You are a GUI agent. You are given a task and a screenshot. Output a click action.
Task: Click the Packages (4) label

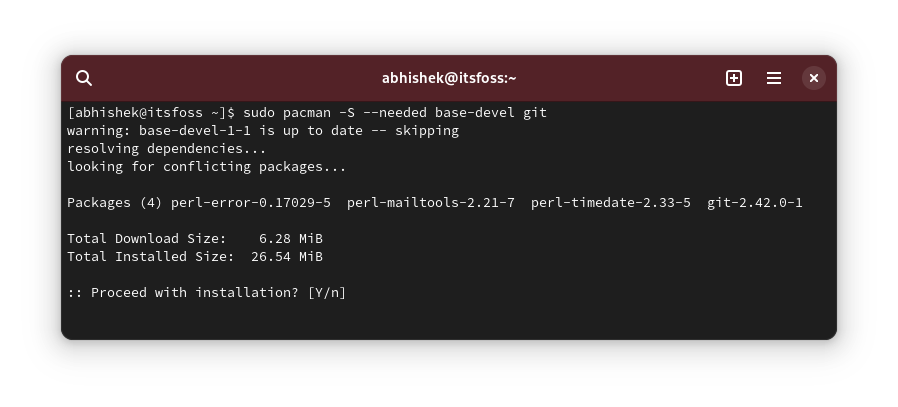(x=115, y=203)
